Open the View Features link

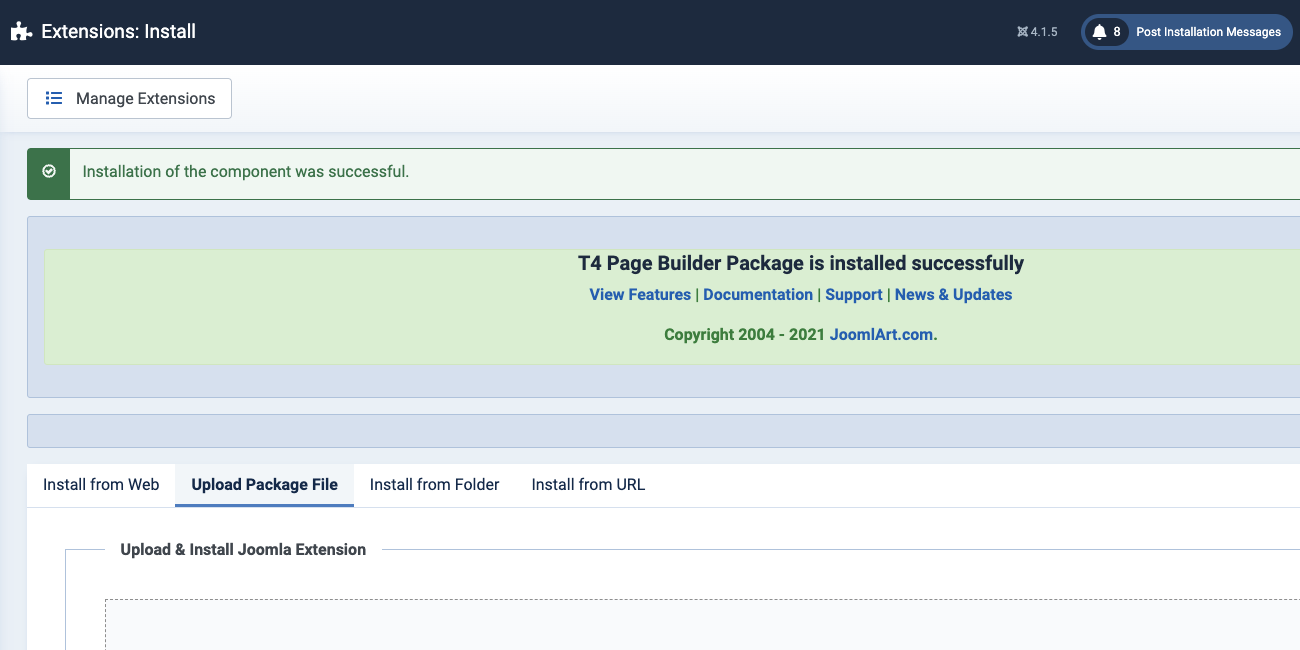pyautogui.click(x=640, y=295)
